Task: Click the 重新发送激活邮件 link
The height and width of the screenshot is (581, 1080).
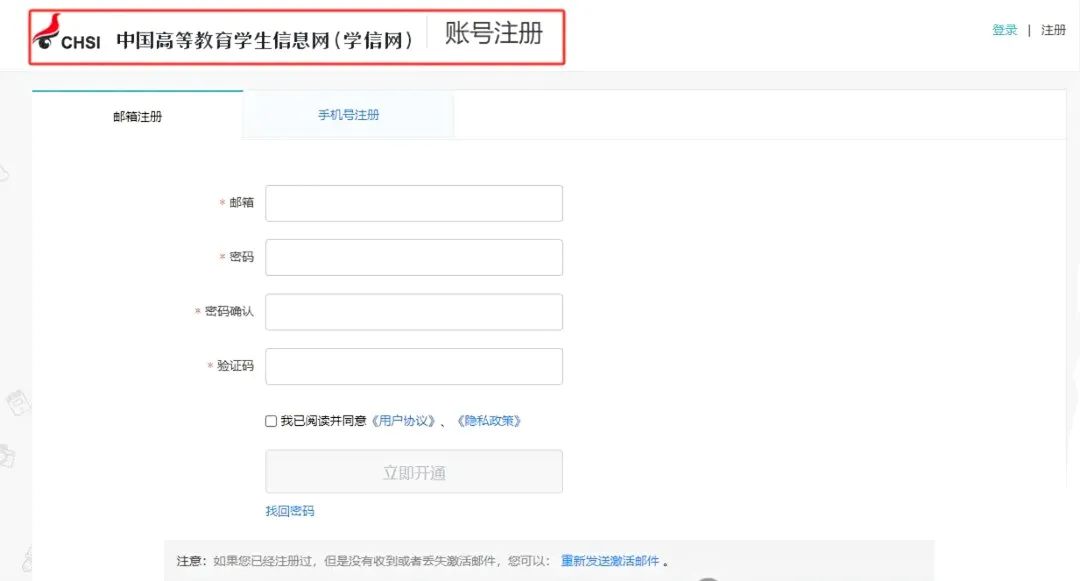Action: 610,561
